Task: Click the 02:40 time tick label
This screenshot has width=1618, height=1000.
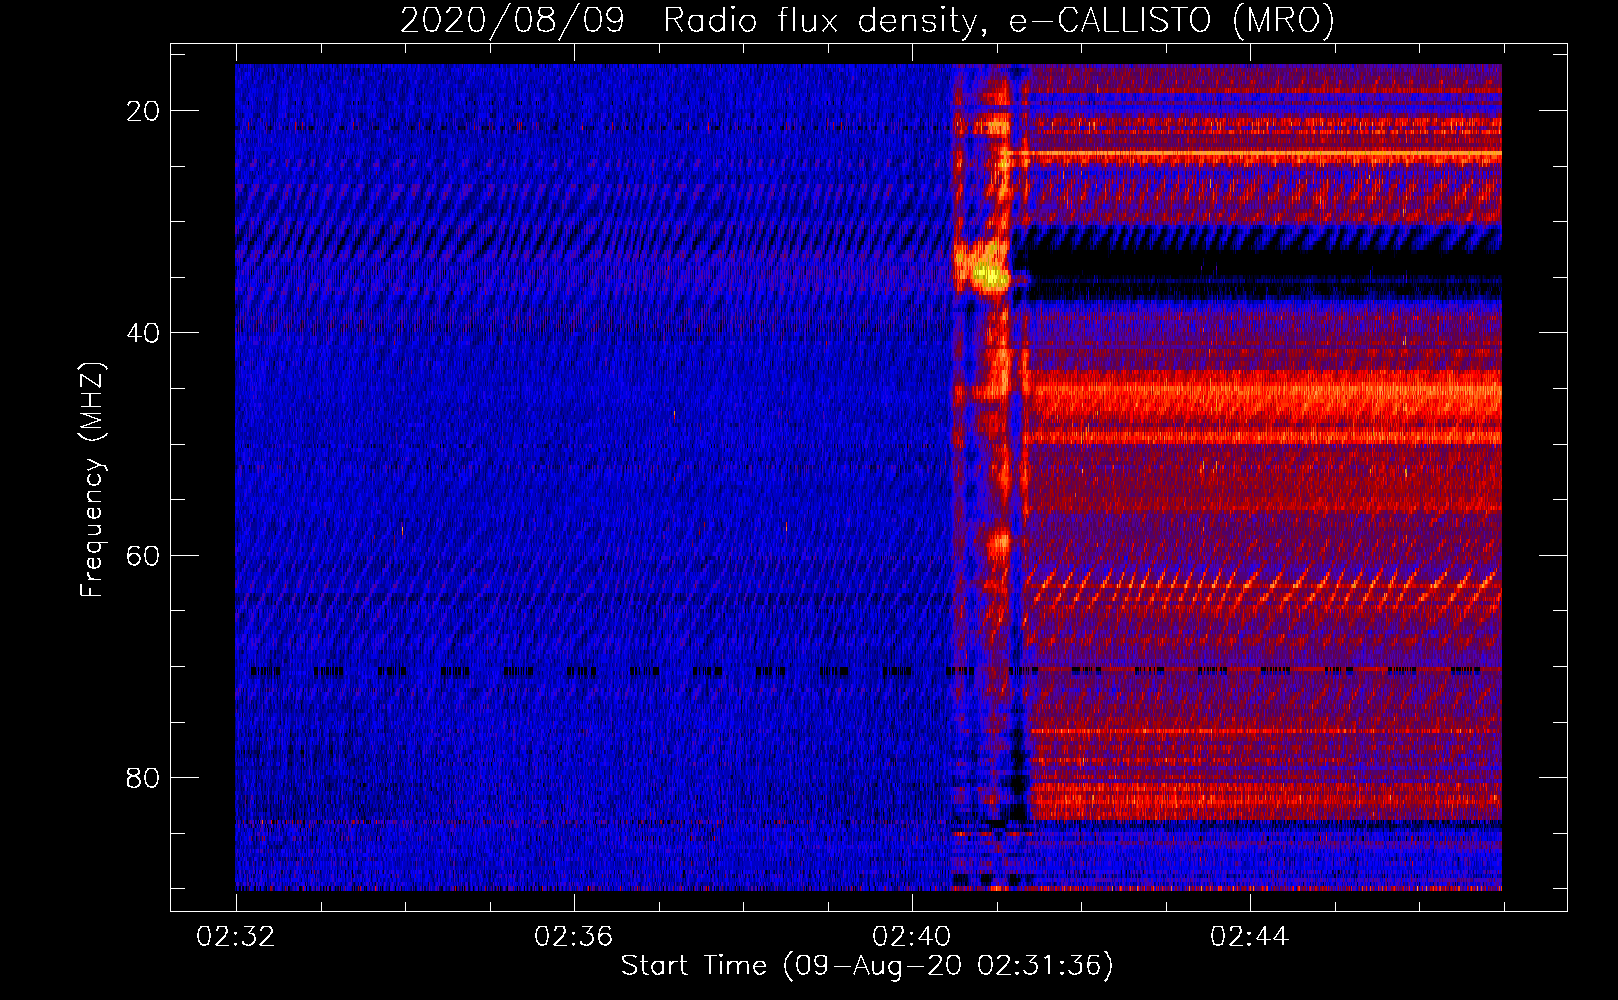Action: (x=912, y=937)
